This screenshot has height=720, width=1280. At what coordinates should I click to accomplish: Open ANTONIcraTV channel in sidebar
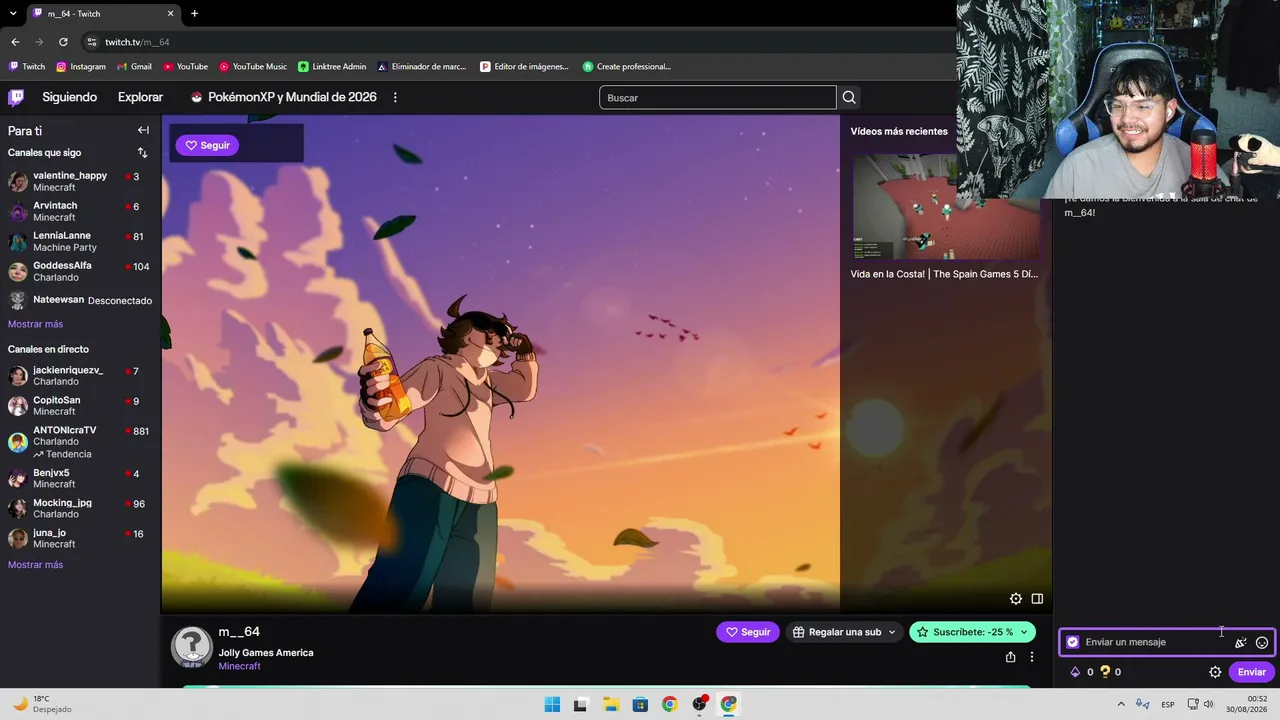tap(80, 442)
